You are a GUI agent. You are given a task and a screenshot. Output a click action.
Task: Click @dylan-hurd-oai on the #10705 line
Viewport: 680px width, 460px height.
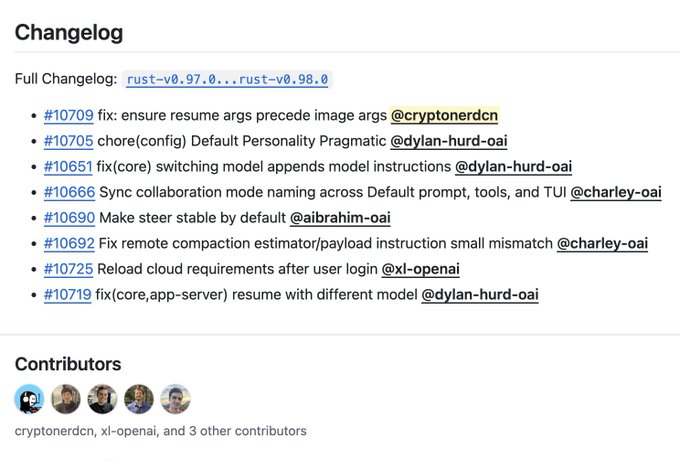coord(448,141)
